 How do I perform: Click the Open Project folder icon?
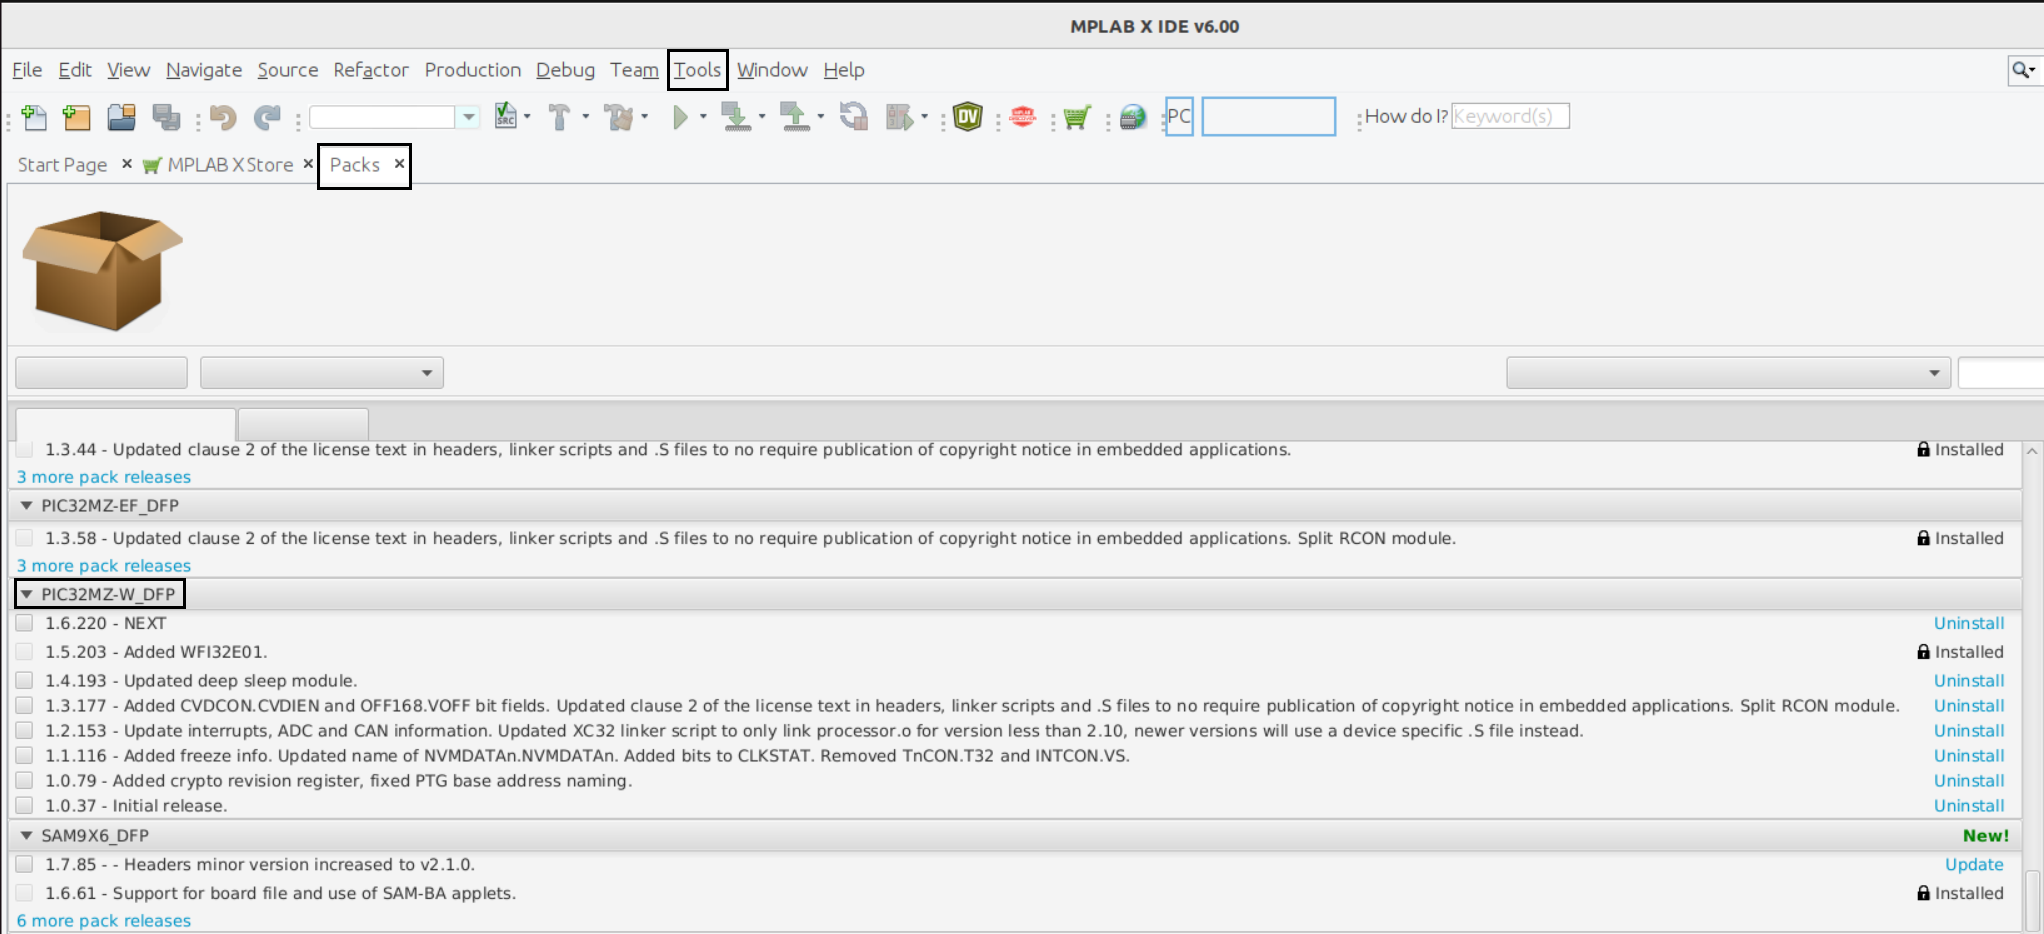coord(122,117)
